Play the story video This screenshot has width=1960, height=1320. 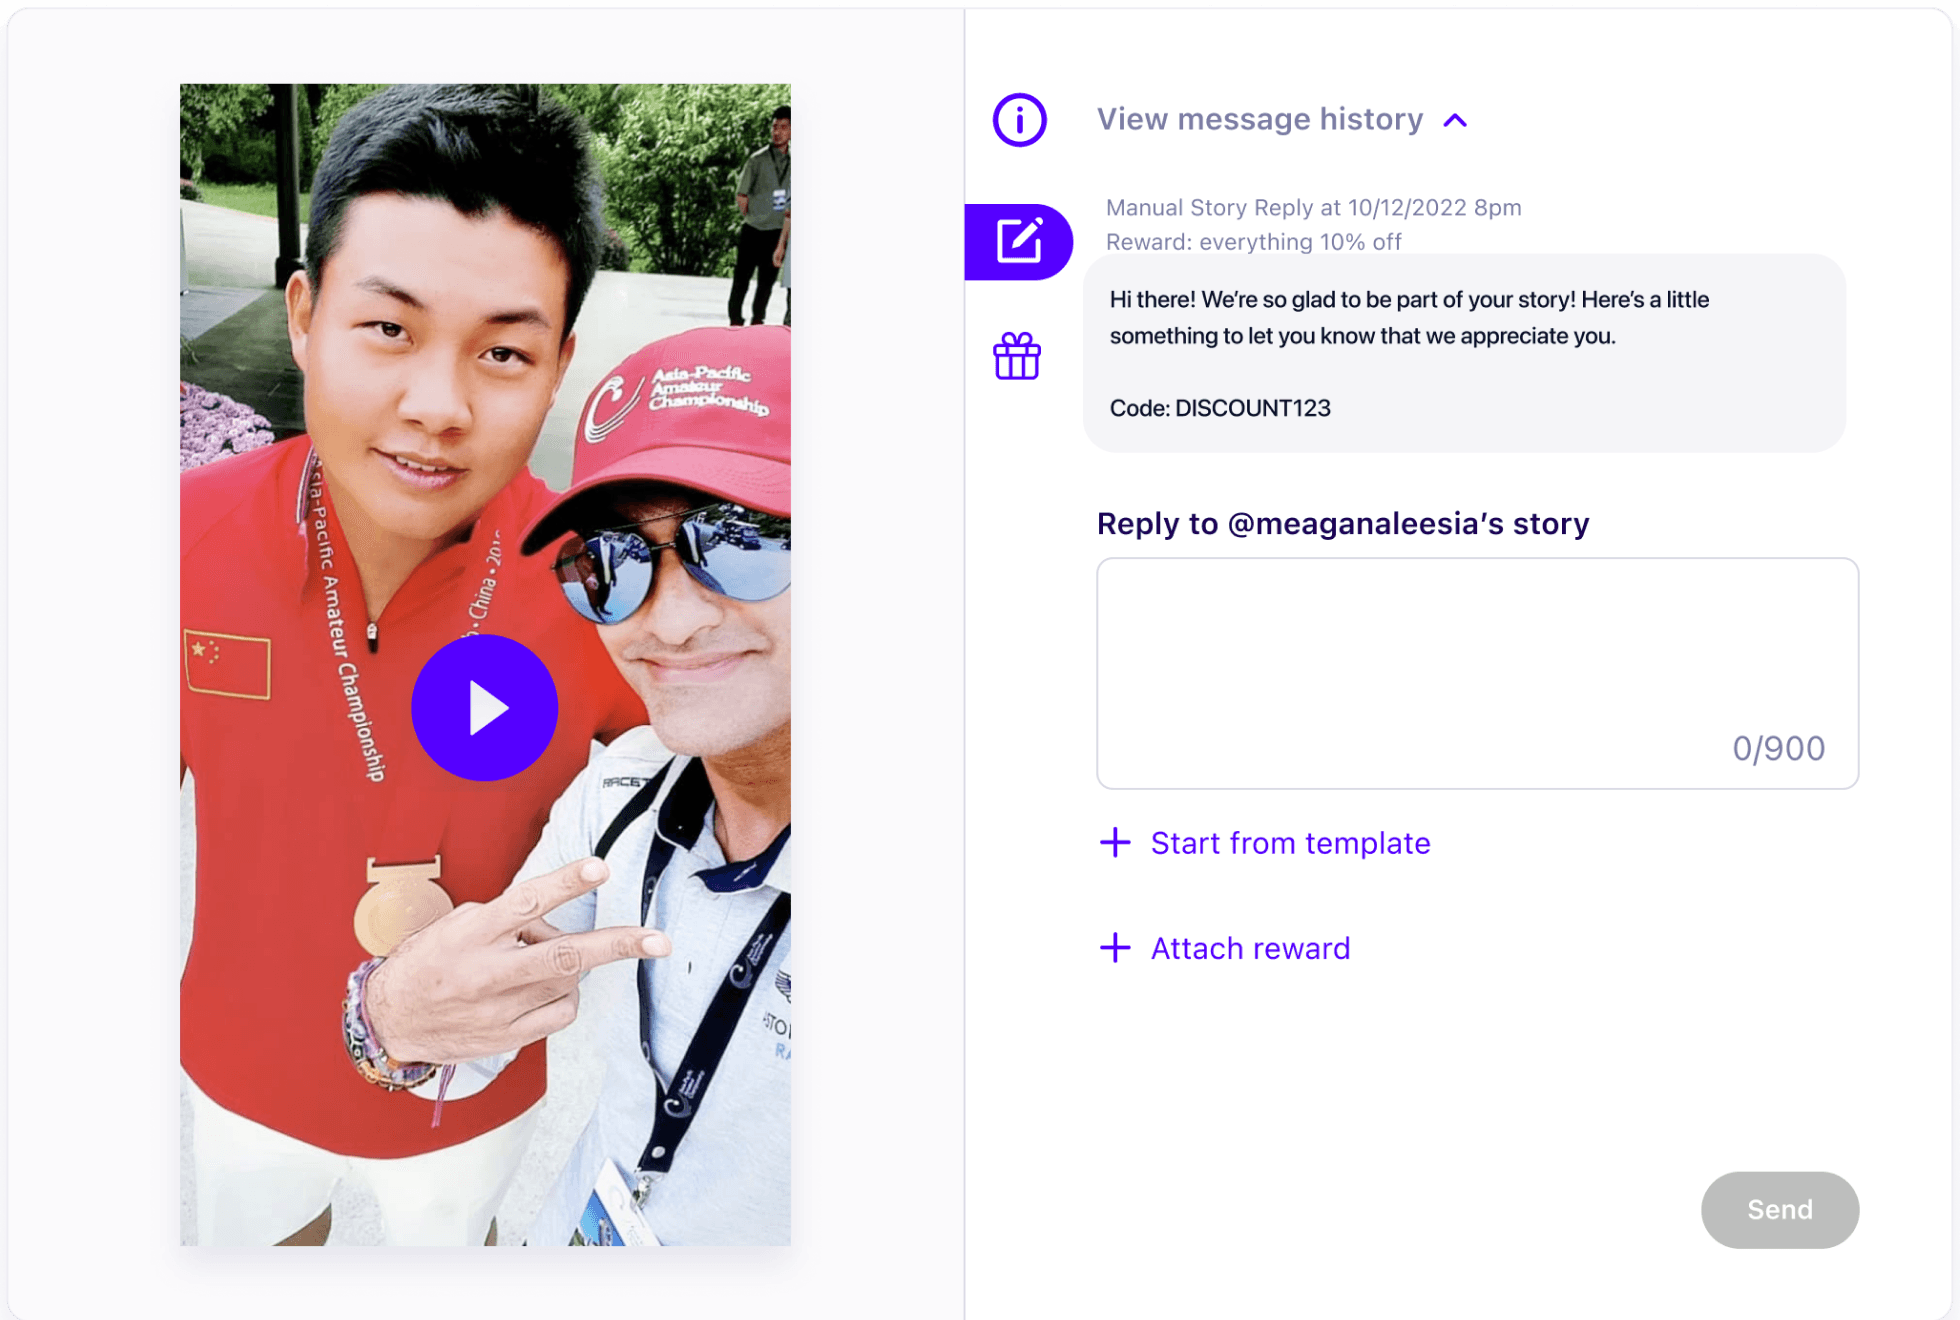coord(485,708)
